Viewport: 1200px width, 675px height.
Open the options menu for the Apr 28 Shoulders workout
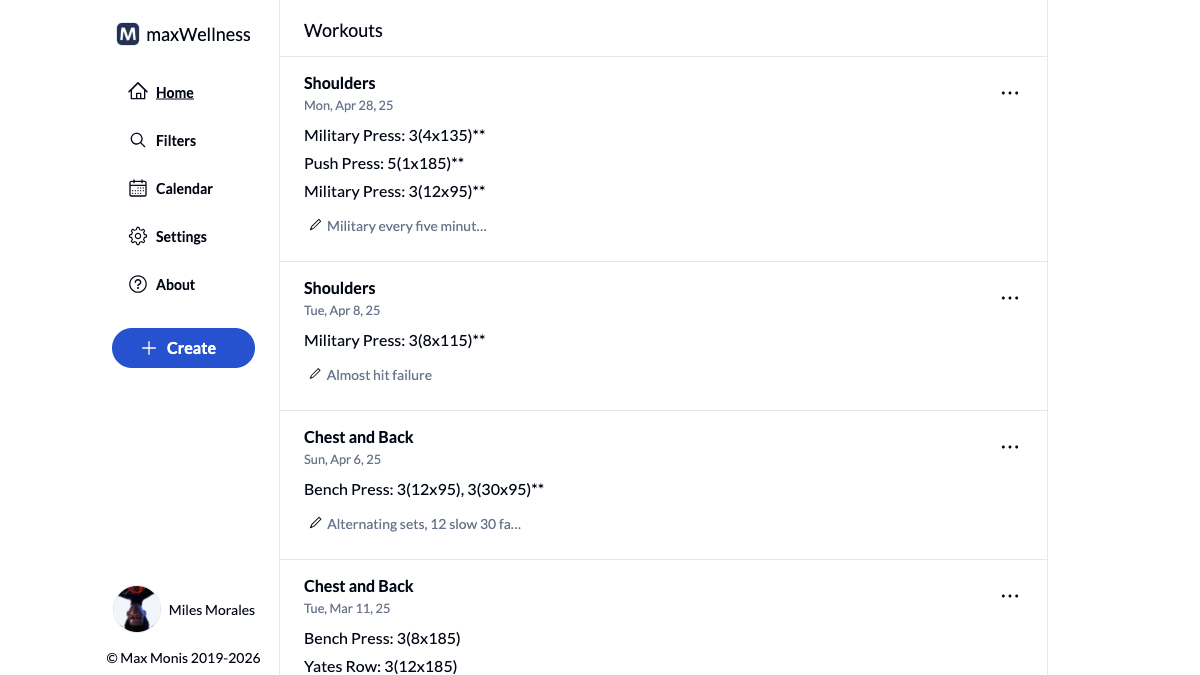[x=1009, y=92]
